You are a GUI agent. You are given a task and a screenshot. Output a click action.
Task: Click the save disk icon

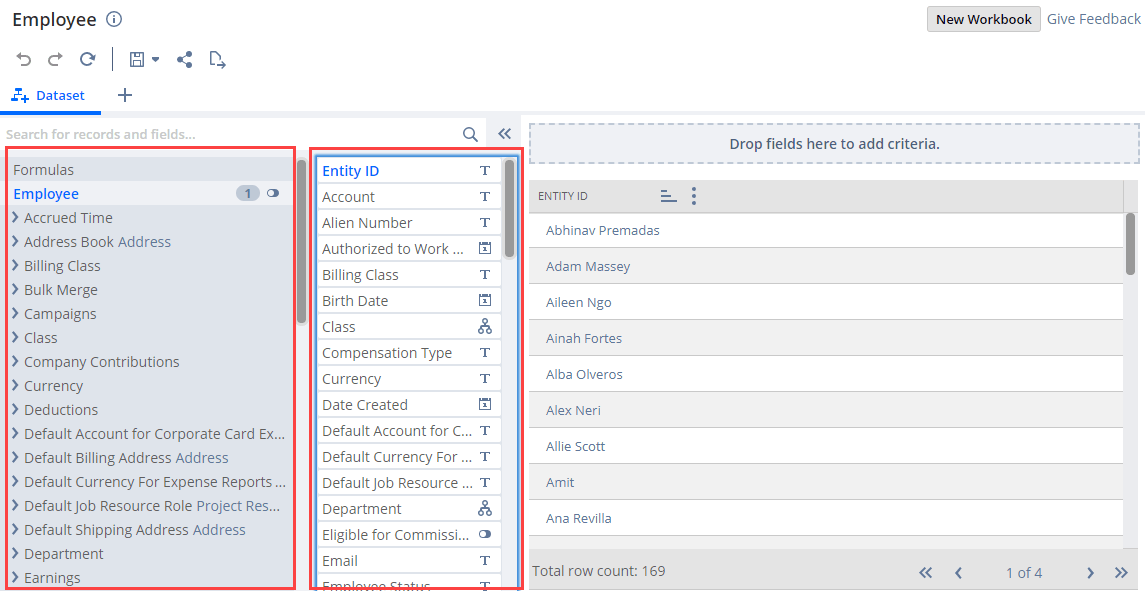tap(137, 59)
